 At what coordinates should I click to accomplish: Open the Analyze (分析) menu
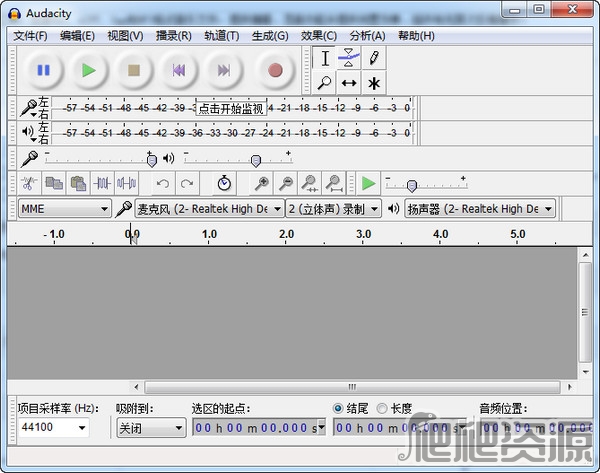pos(367,36)
